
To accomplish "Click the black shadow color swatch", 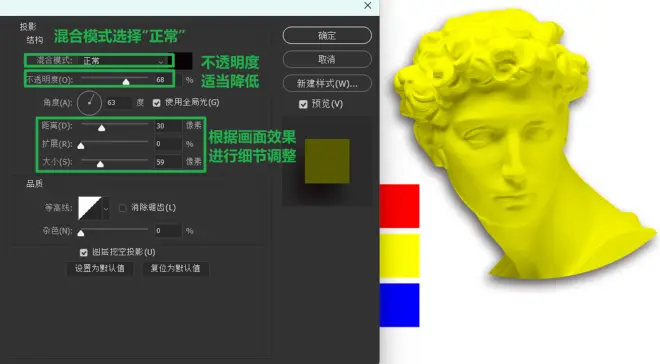I will pyautogui.click(x=184, y=61).
